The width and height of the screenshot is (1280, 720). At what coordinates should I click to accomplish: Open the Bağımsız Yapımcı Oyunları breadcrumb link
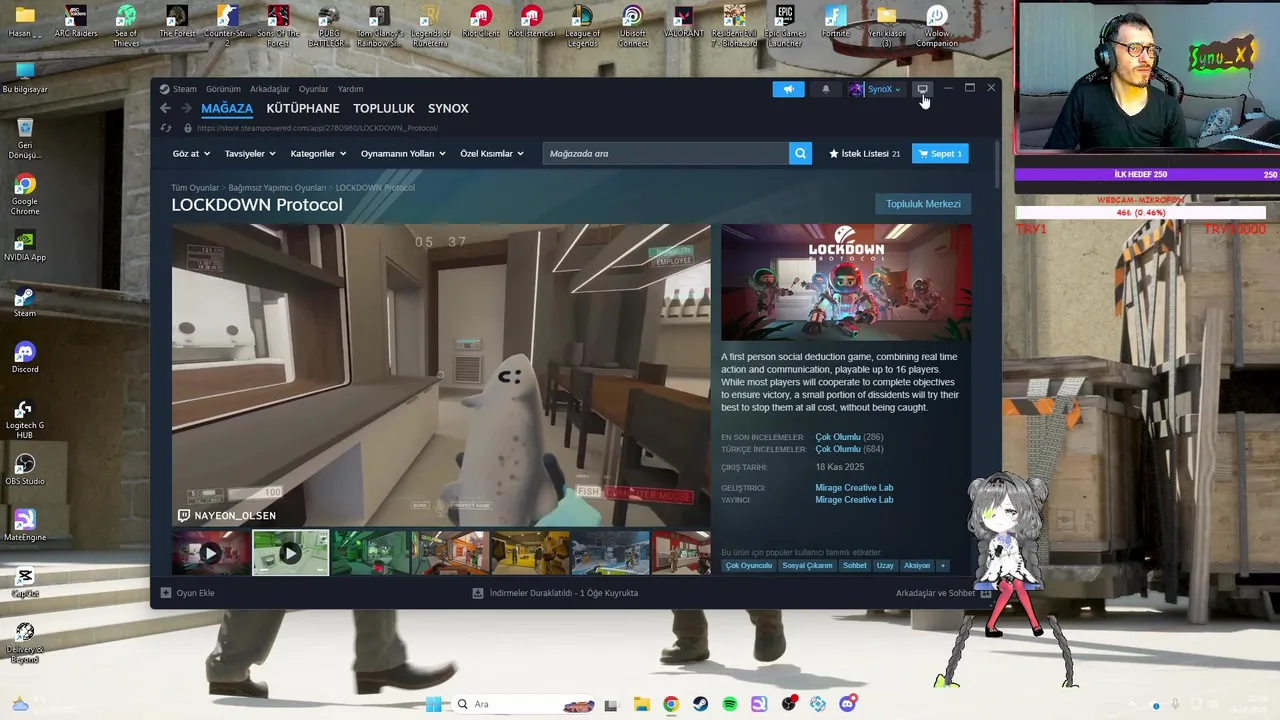(x=277, y=188)
